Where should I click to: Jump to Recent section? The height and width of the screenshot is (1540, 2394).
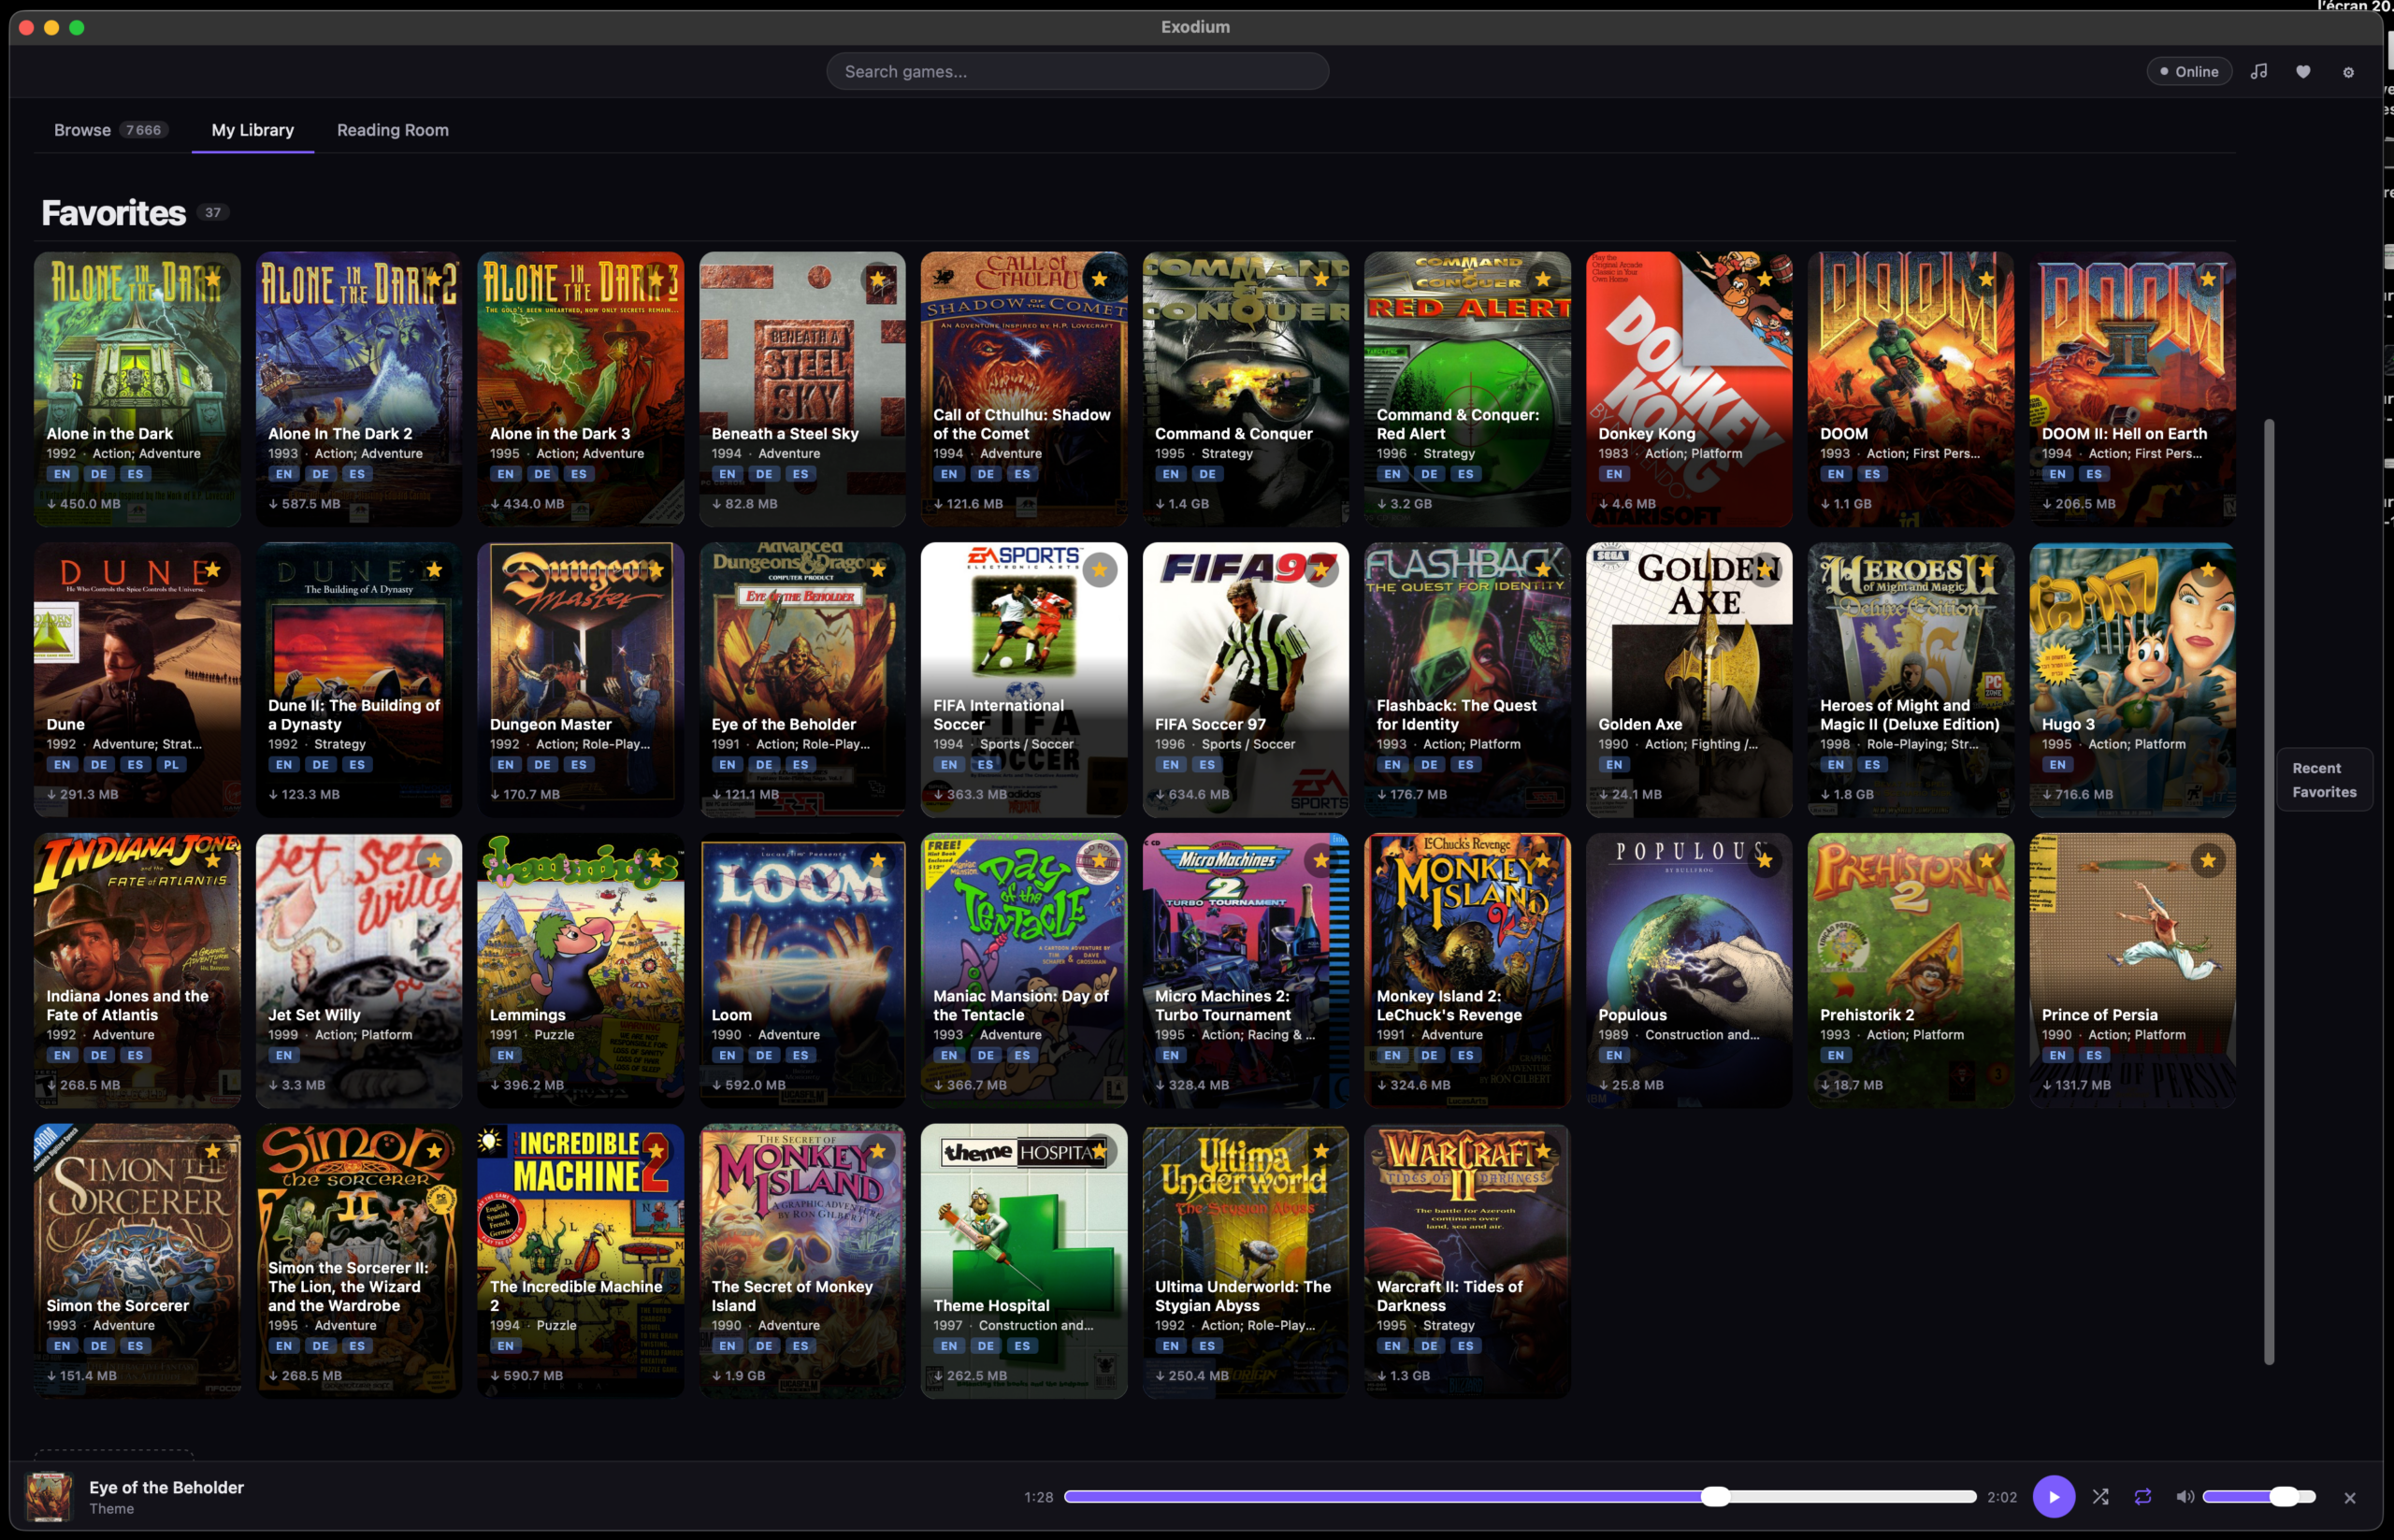click(x=2316, y=768)
